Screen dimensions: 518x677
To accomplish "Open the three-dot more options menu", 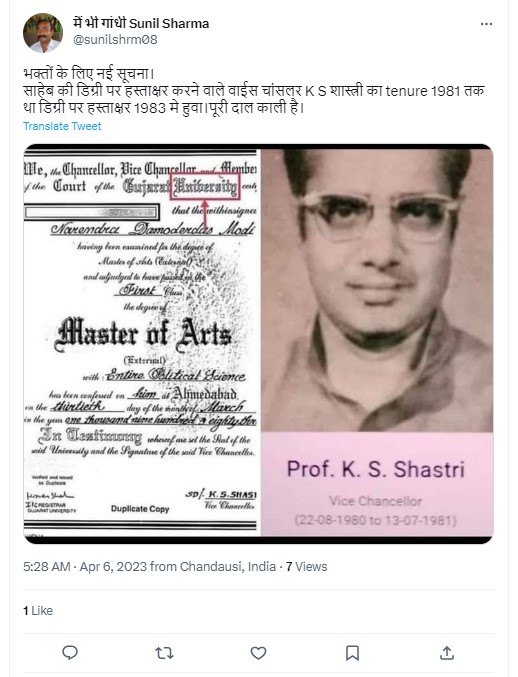I will pyautogui.click(x=486, y=24).
